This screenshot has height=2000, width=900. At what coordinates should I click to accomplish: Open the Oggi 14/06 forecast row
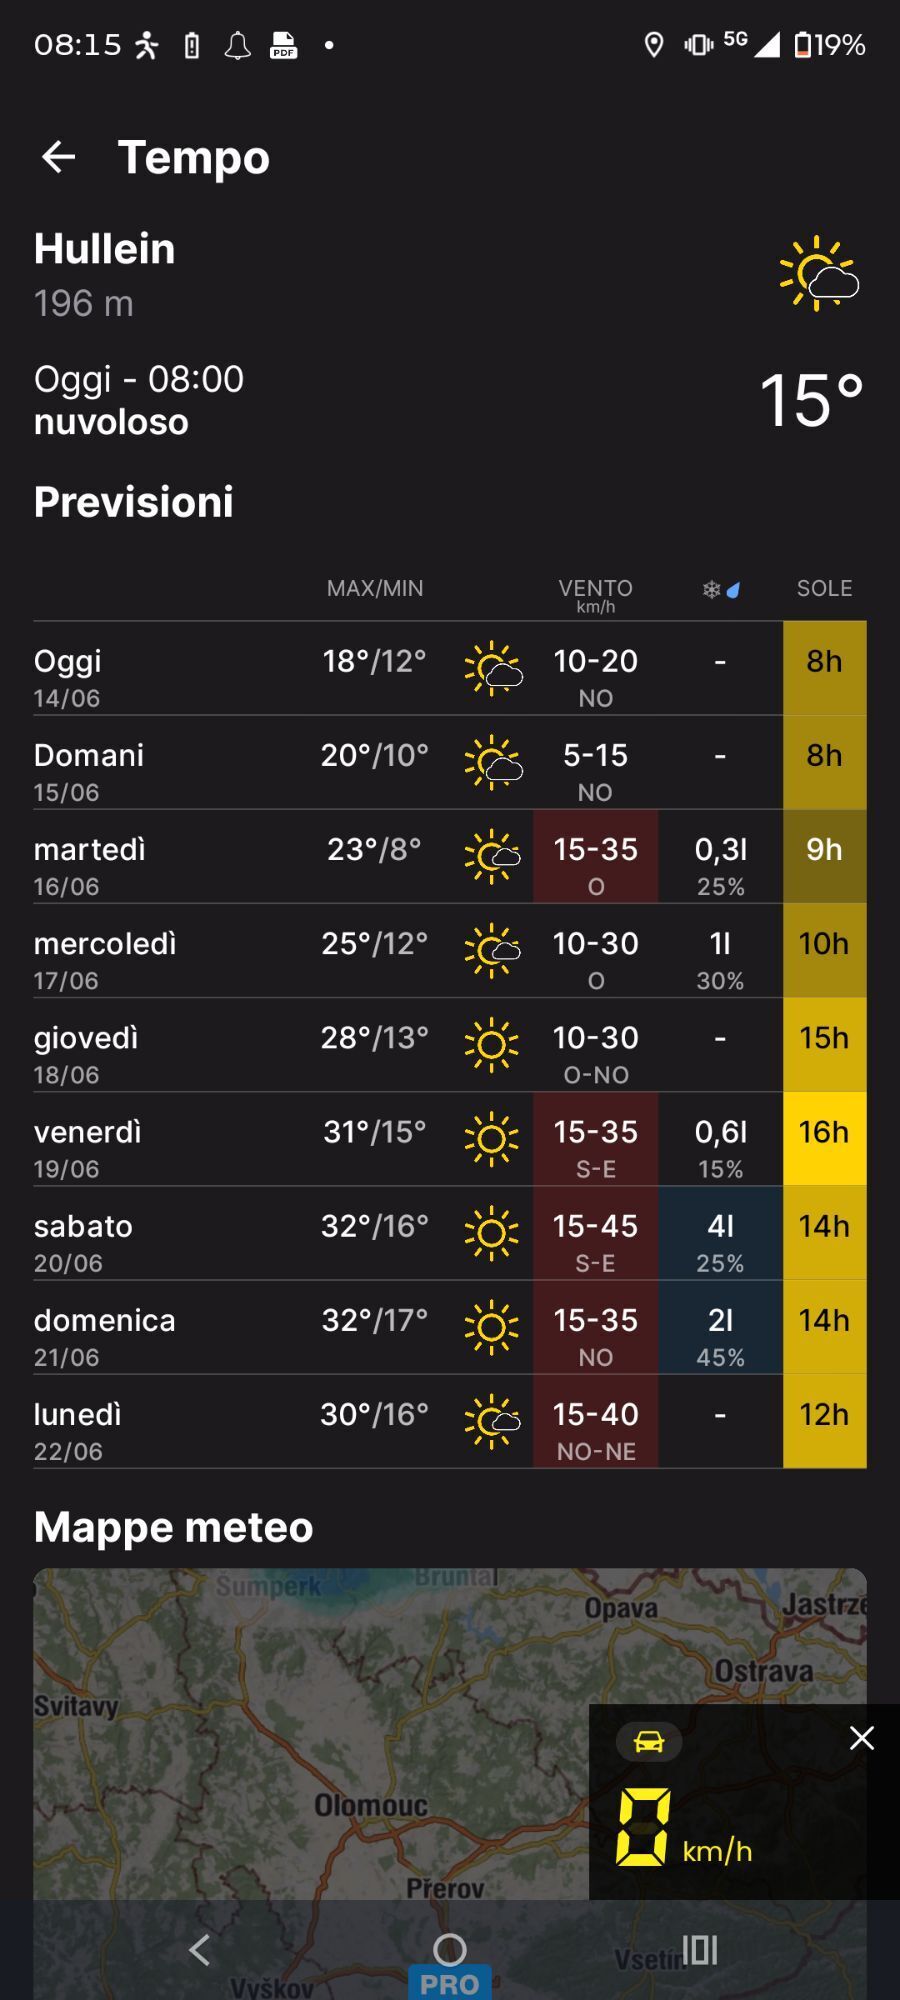[x=450, y=668]
